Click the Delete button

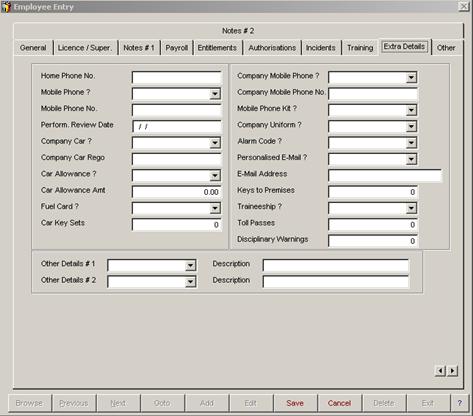pyautogui.click(x=384, y=403)
